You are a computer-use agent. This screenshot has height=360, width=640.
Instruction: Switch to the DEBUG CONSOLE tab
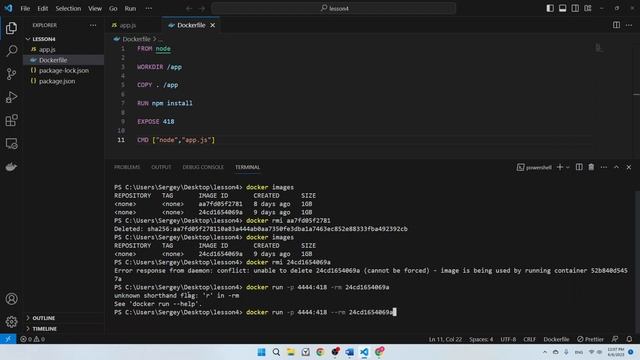[x=203, y=167]
